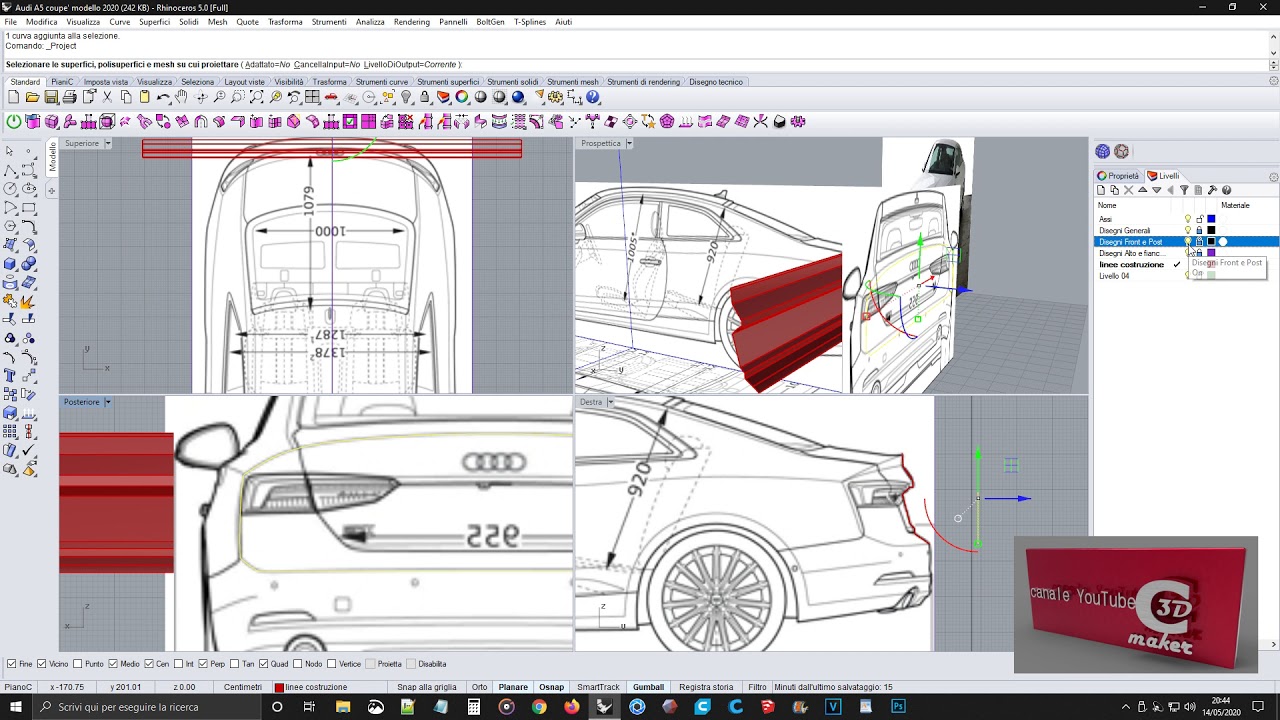Viewport: 1280px width, 720px height.
Task: Toggle Orto mode in status bar
Action: click(479, 687)
